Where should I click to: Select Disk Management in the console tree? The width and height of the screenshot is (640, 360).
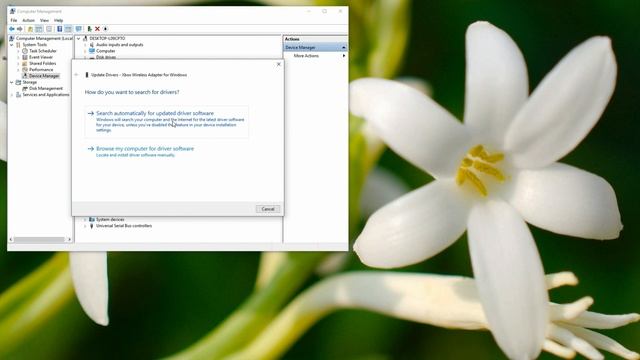[46, 88]
